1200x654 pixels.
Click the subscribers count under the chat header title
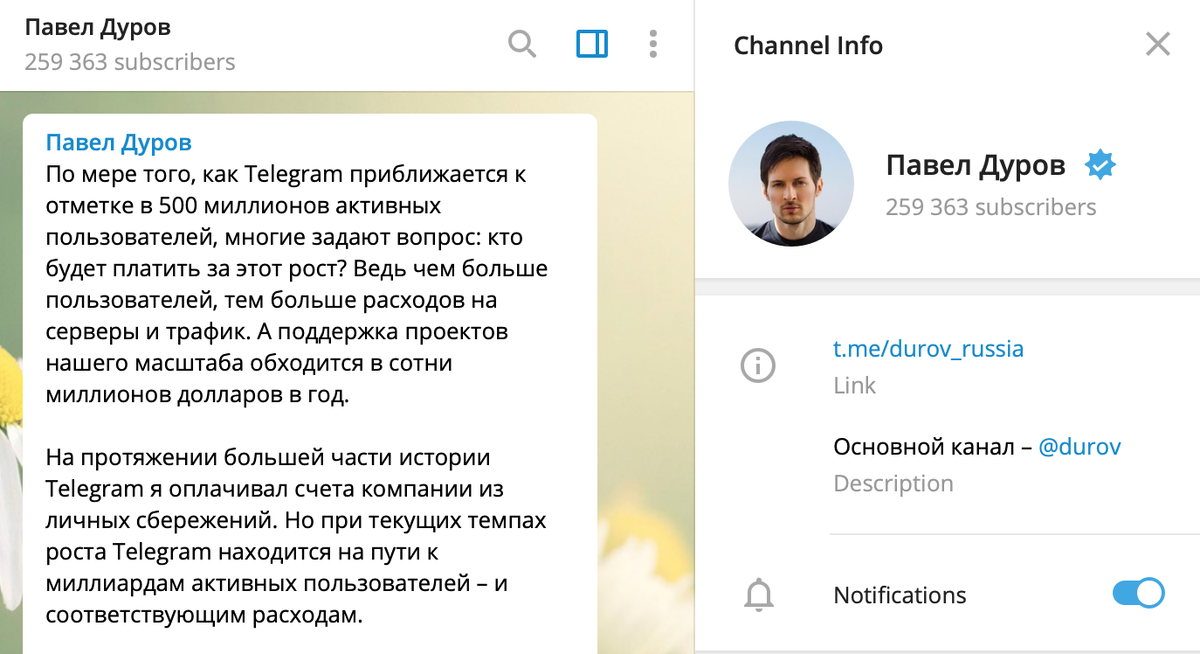click(130, 62)
